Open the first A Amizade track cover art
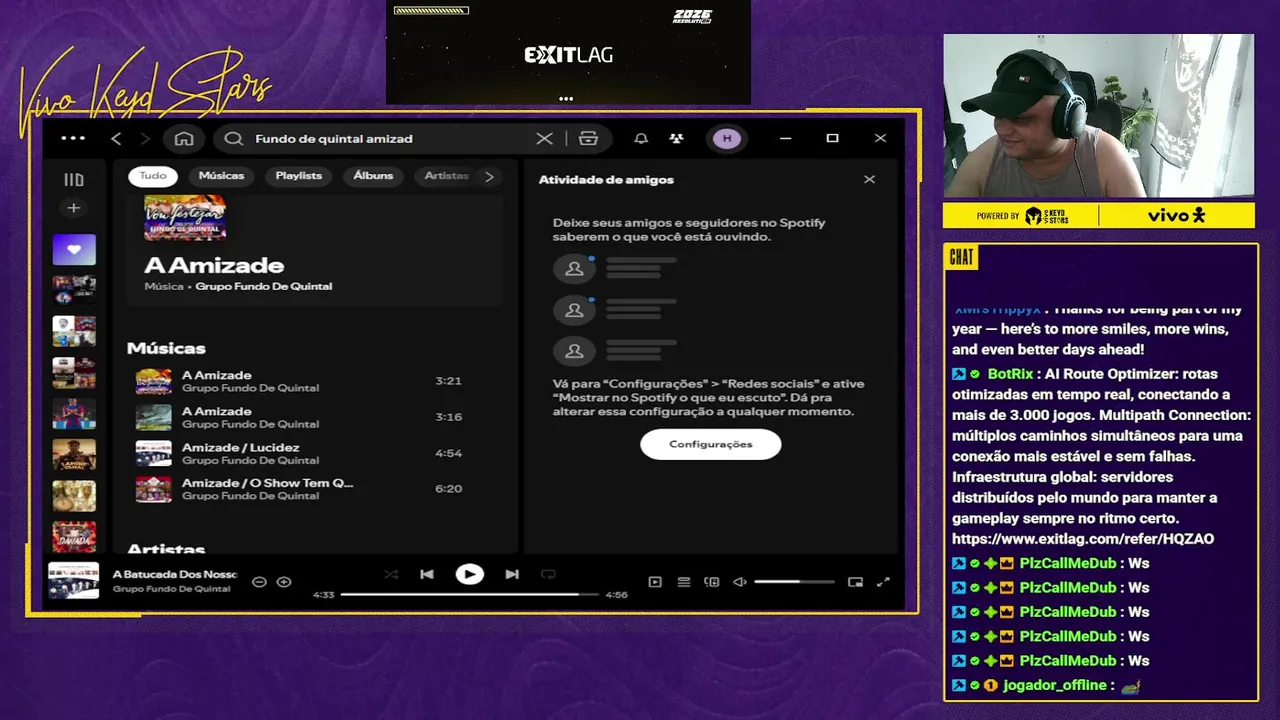 pos(154,381)
